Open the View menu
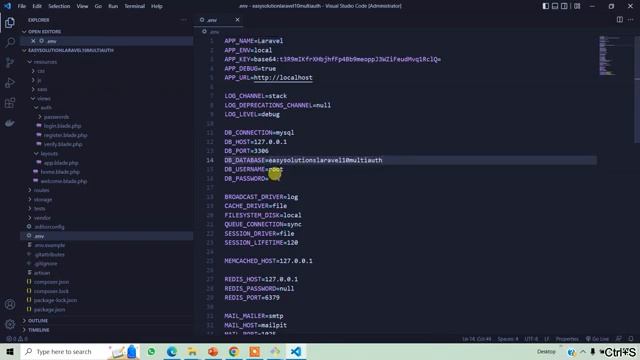 82,6
